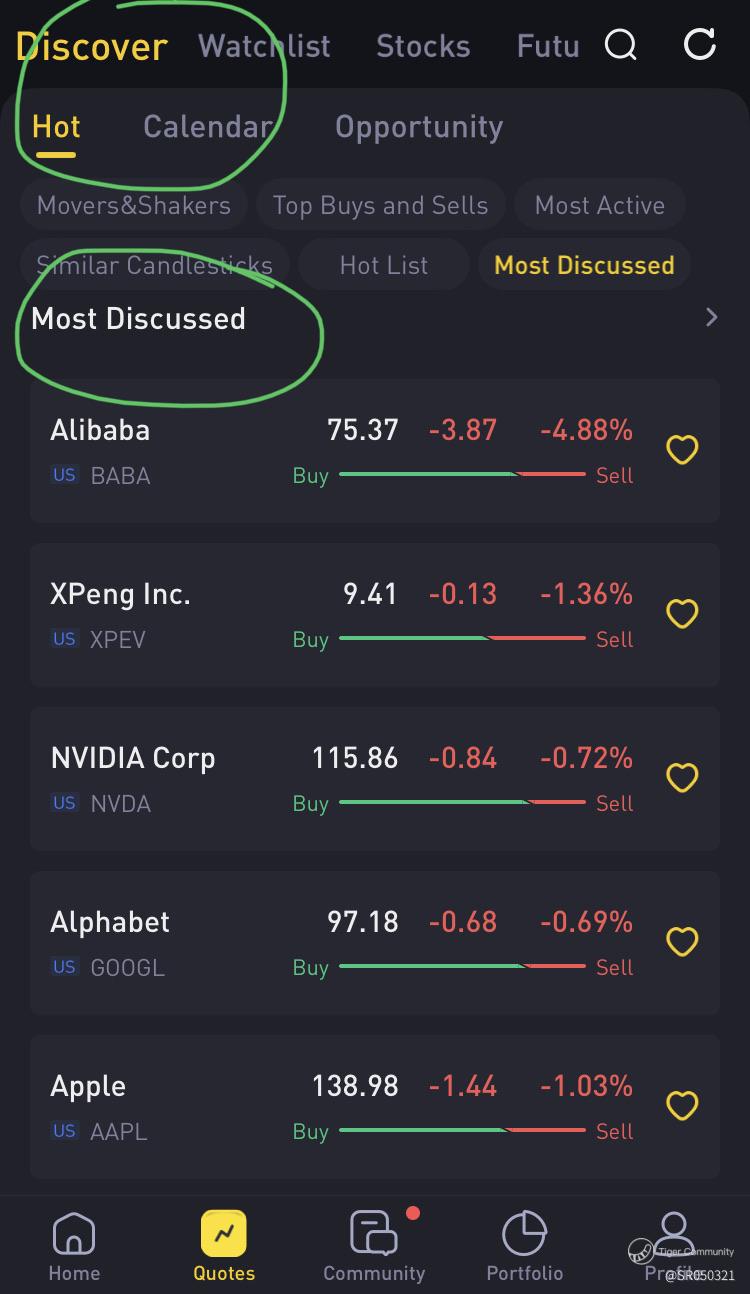Toggle Apple watchlist heart
This screenshot has height=1294, width=750.
click(x=682, y=1106)
